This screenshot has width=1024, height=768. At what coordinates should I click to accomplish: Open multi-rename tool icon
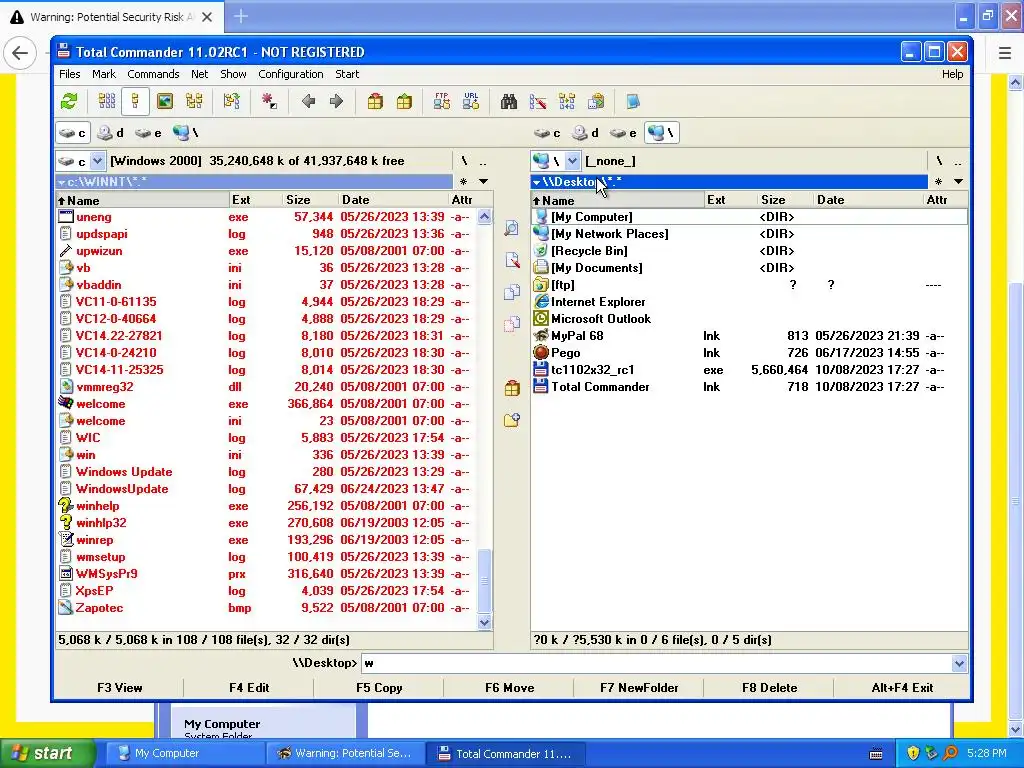[538, 101]
